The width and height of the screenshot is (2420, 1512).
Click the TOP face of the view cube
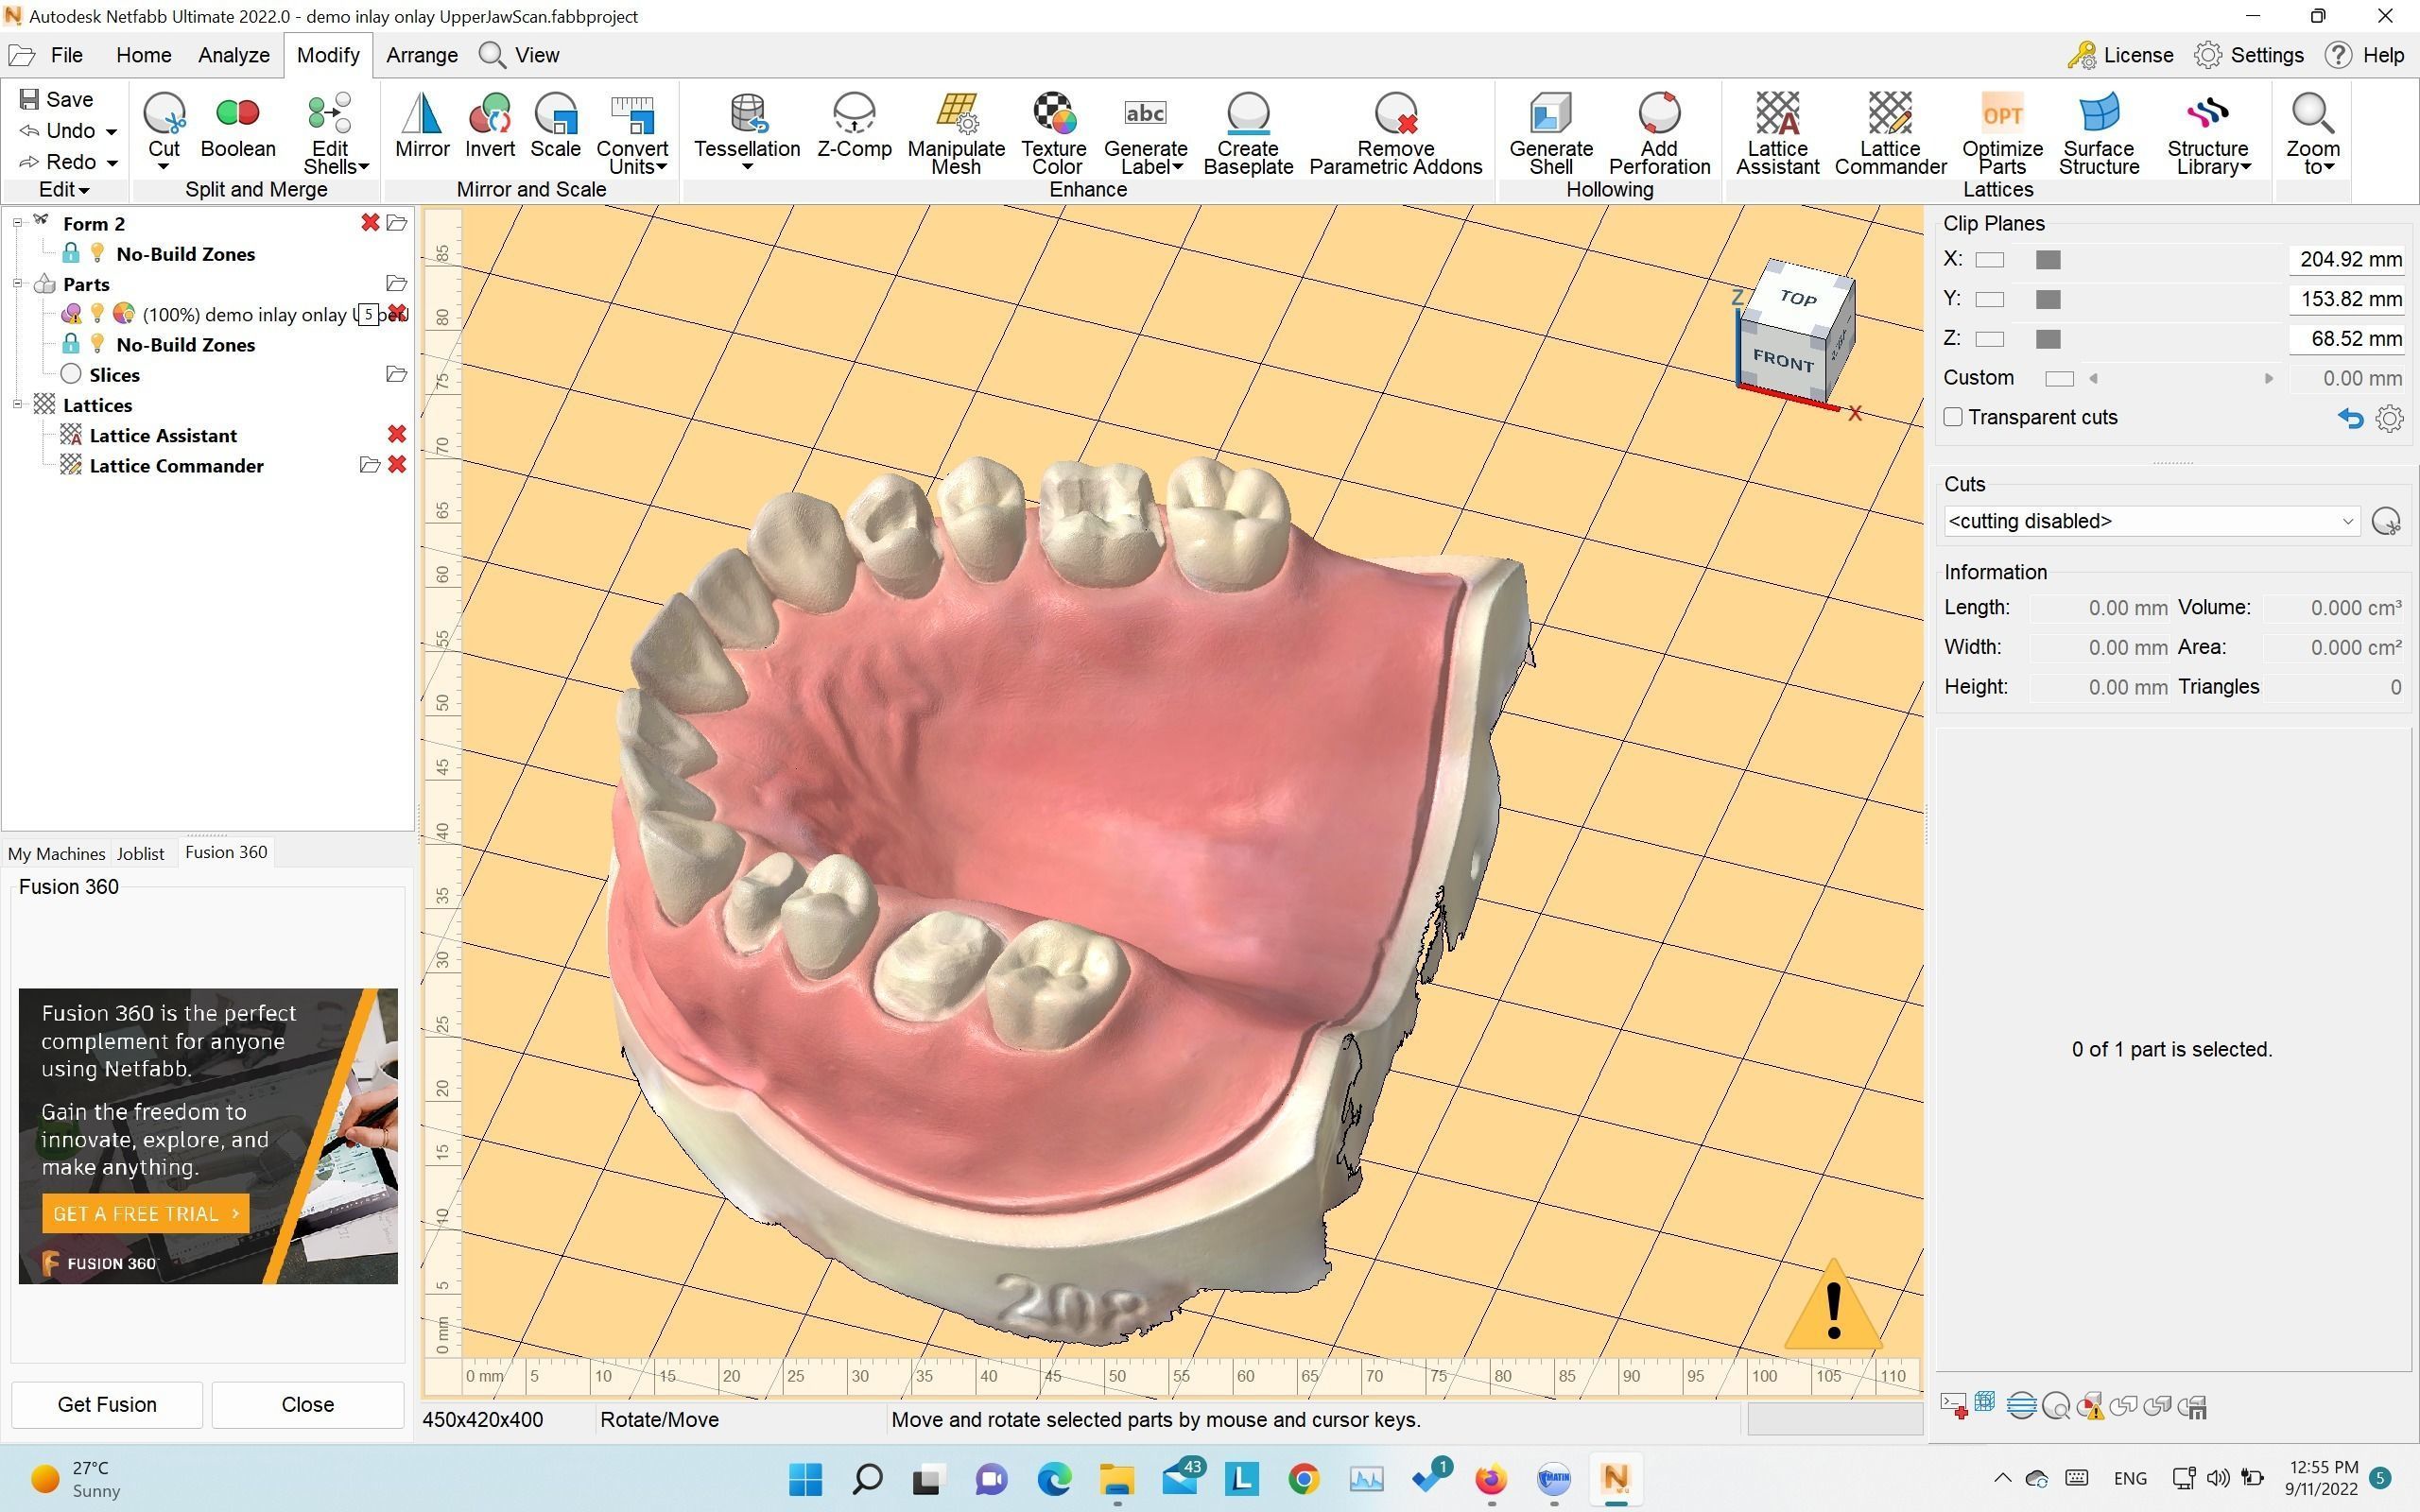[x=1798, y=297]
